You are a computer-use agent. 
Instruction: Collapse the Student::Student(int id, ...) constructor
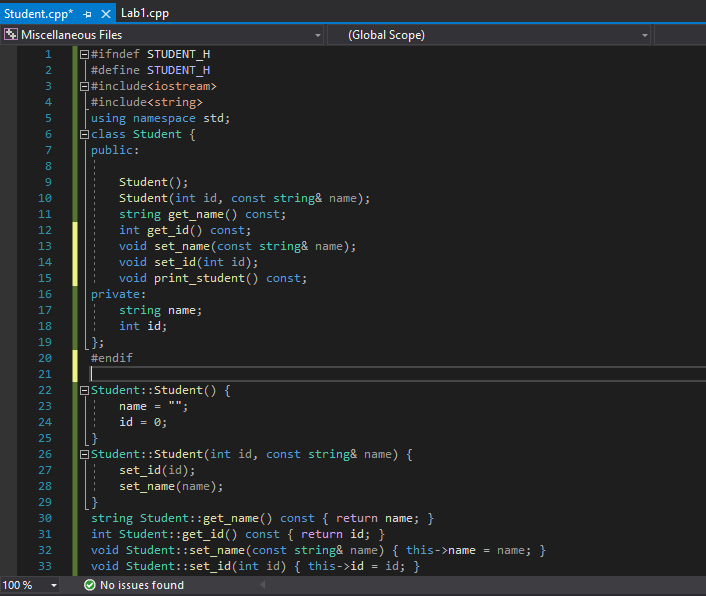point(84,455)
